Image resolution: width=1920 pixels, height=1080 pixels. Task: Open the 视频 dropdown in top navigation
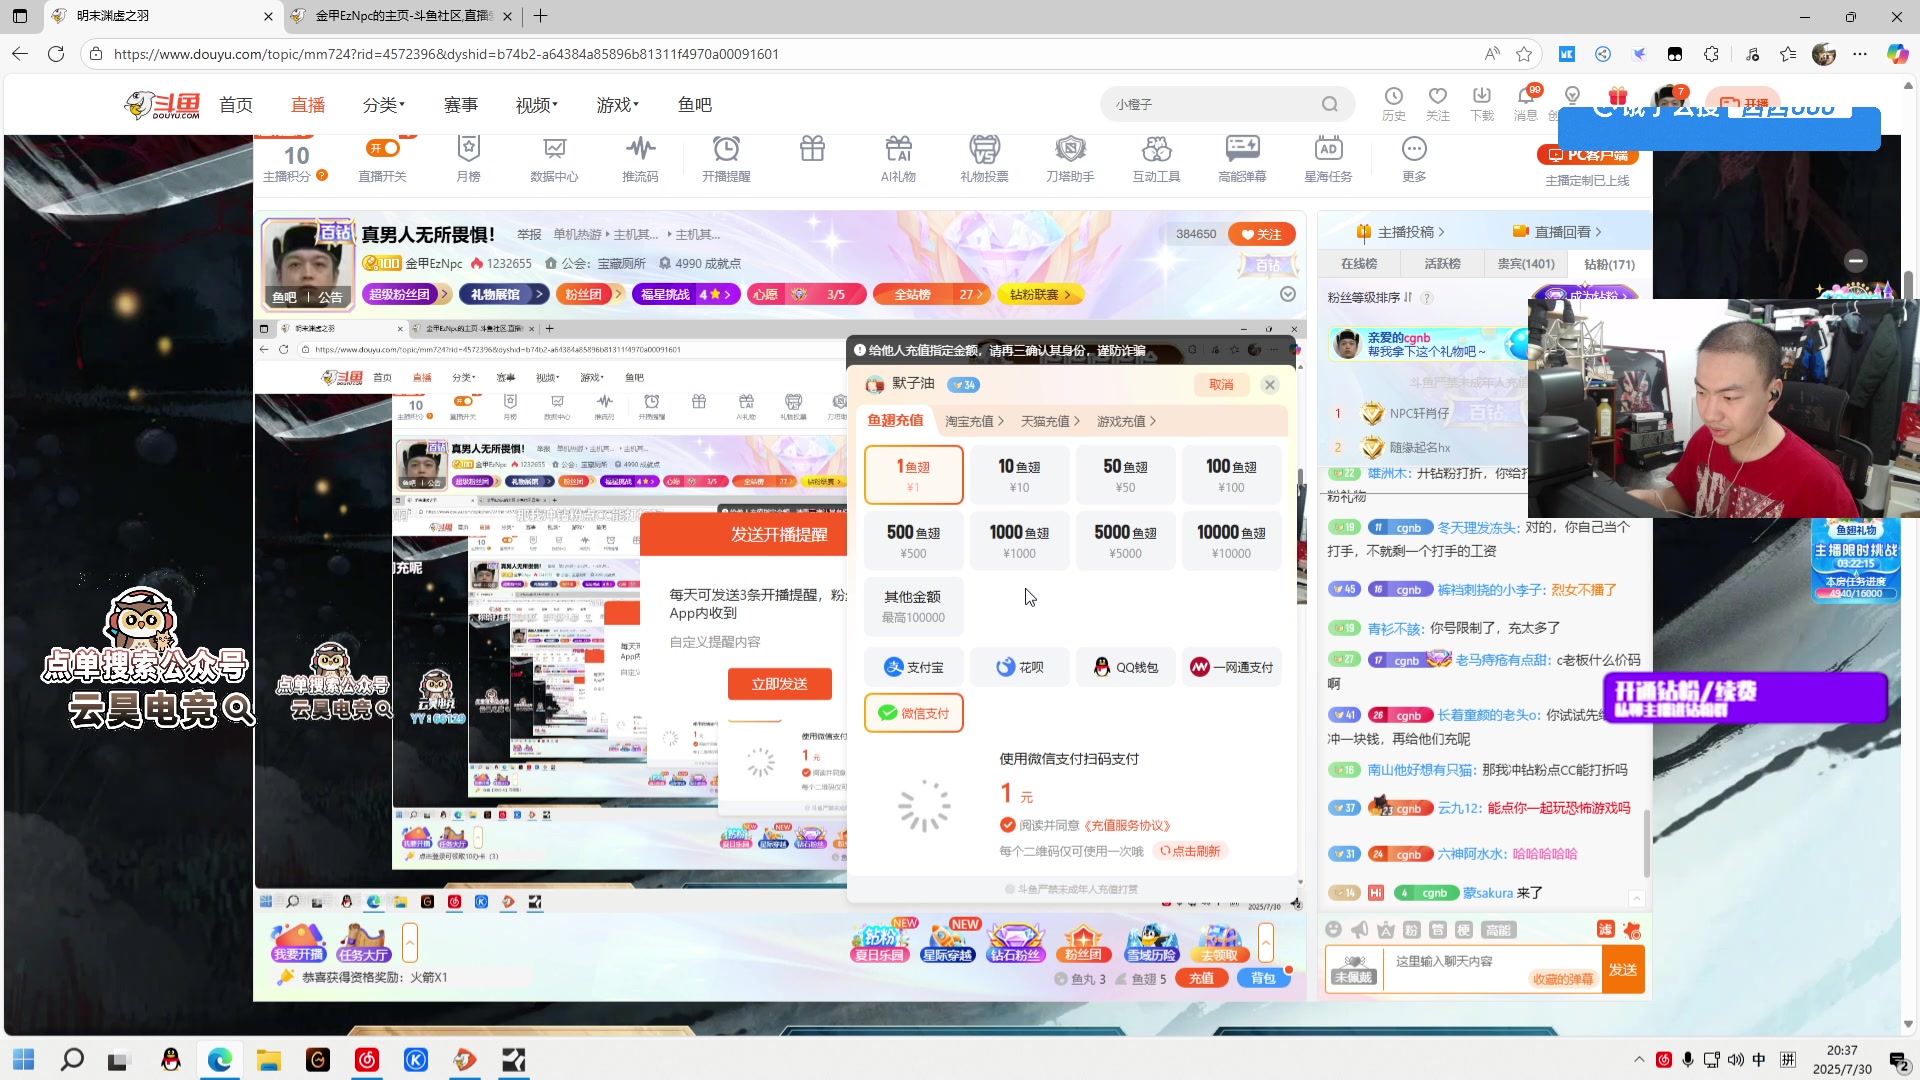537,105
